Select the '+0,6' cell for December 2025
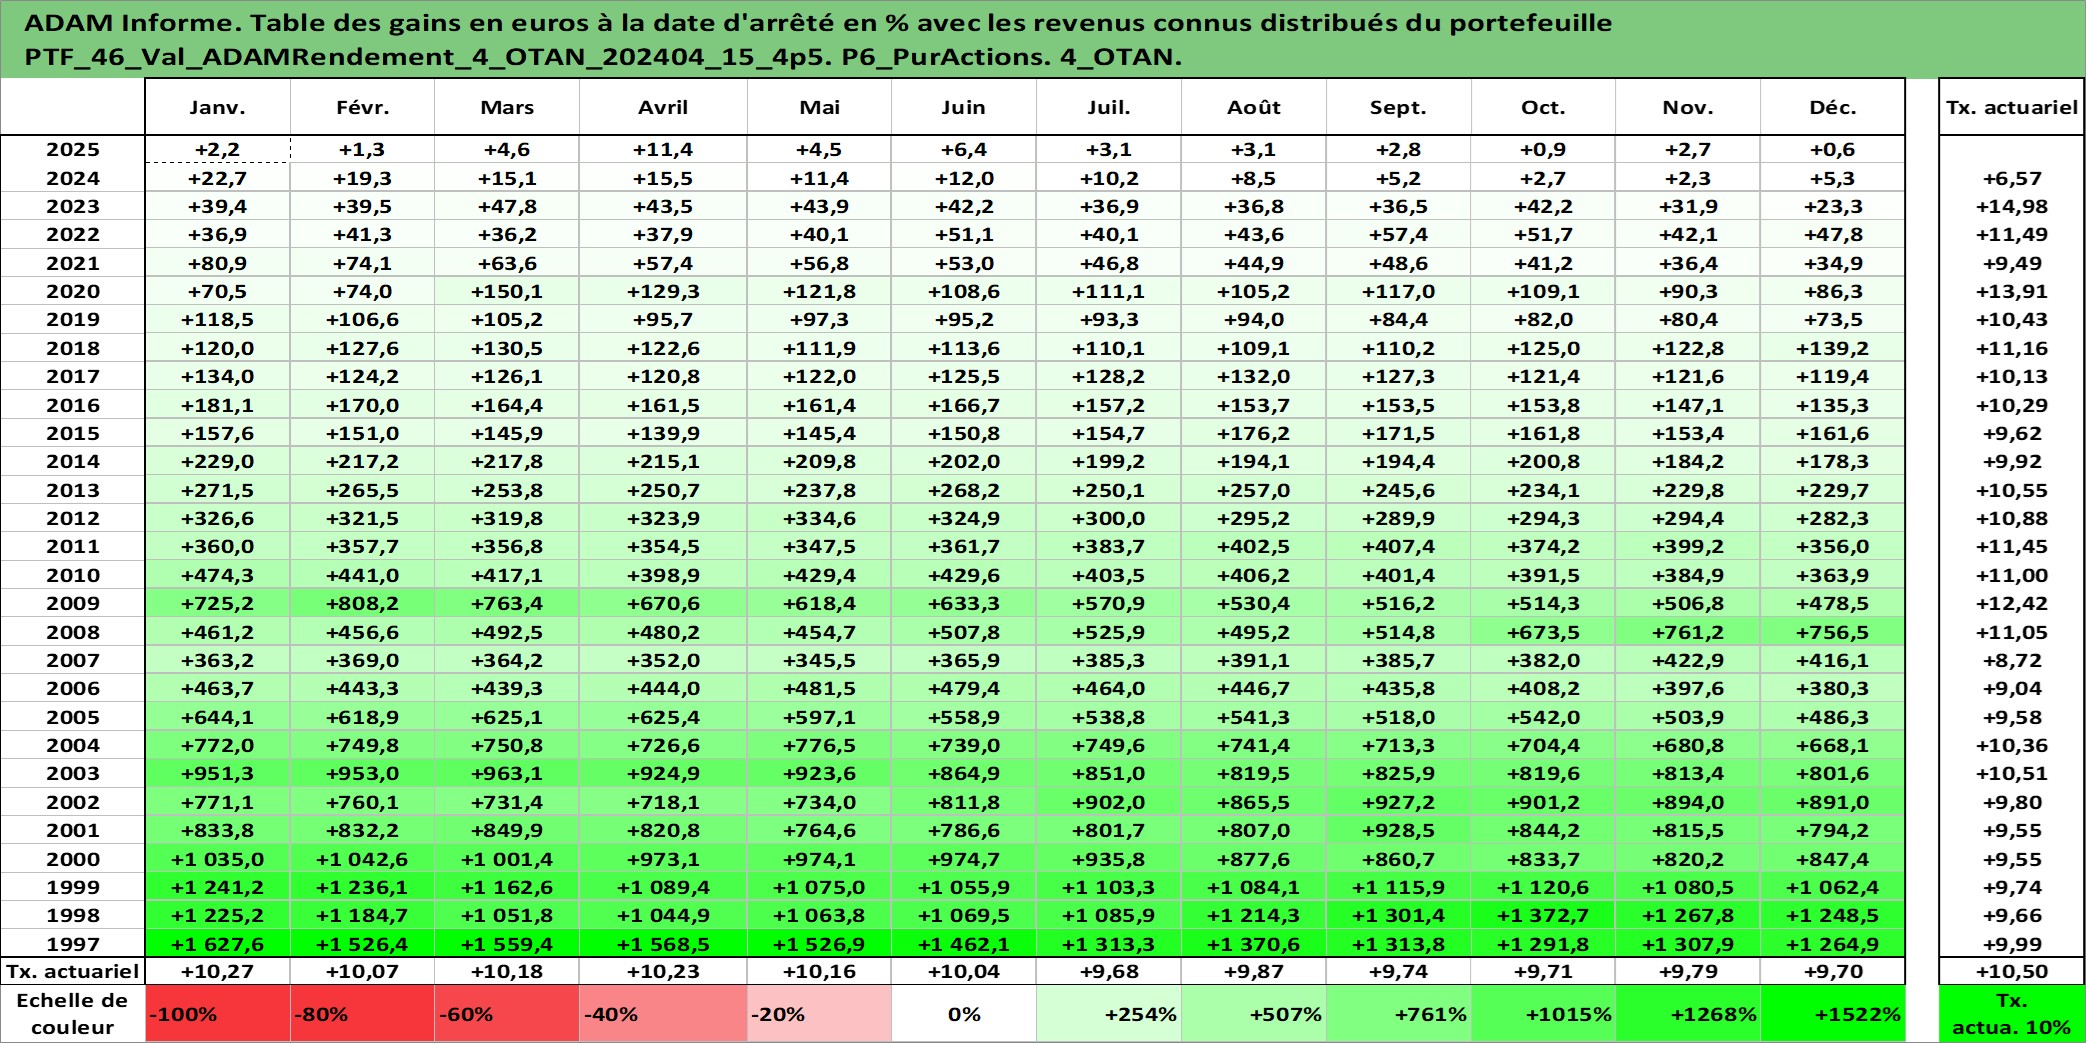 pos(1833,149)
